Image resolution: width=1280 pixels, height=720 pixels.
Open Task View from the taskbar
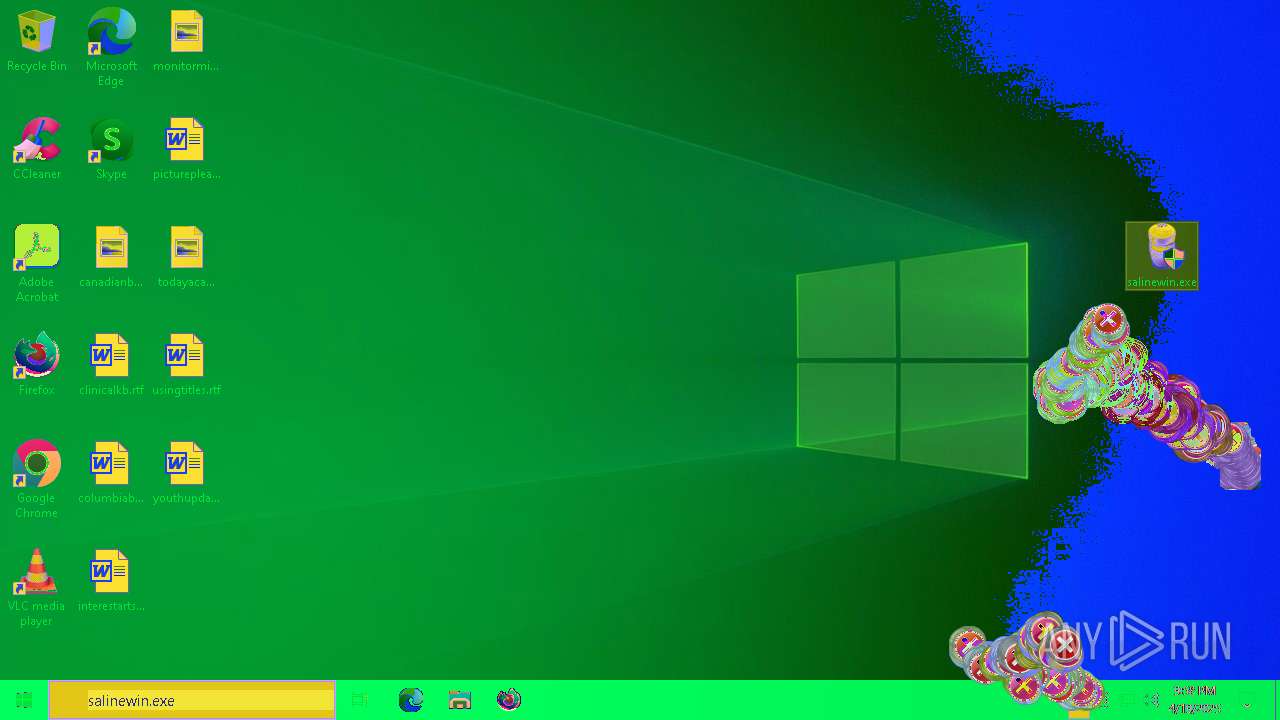(x=360, y=700)
